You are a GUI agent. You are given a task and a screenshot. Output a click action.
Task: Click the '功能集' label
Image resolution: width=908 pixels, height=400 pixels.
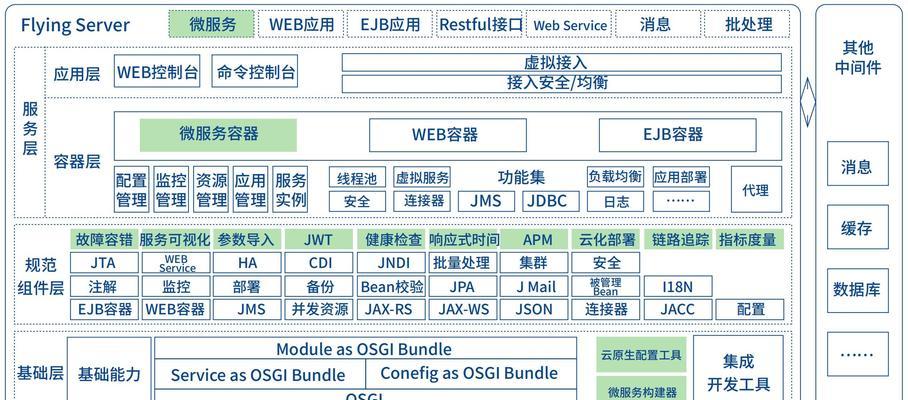521,177
